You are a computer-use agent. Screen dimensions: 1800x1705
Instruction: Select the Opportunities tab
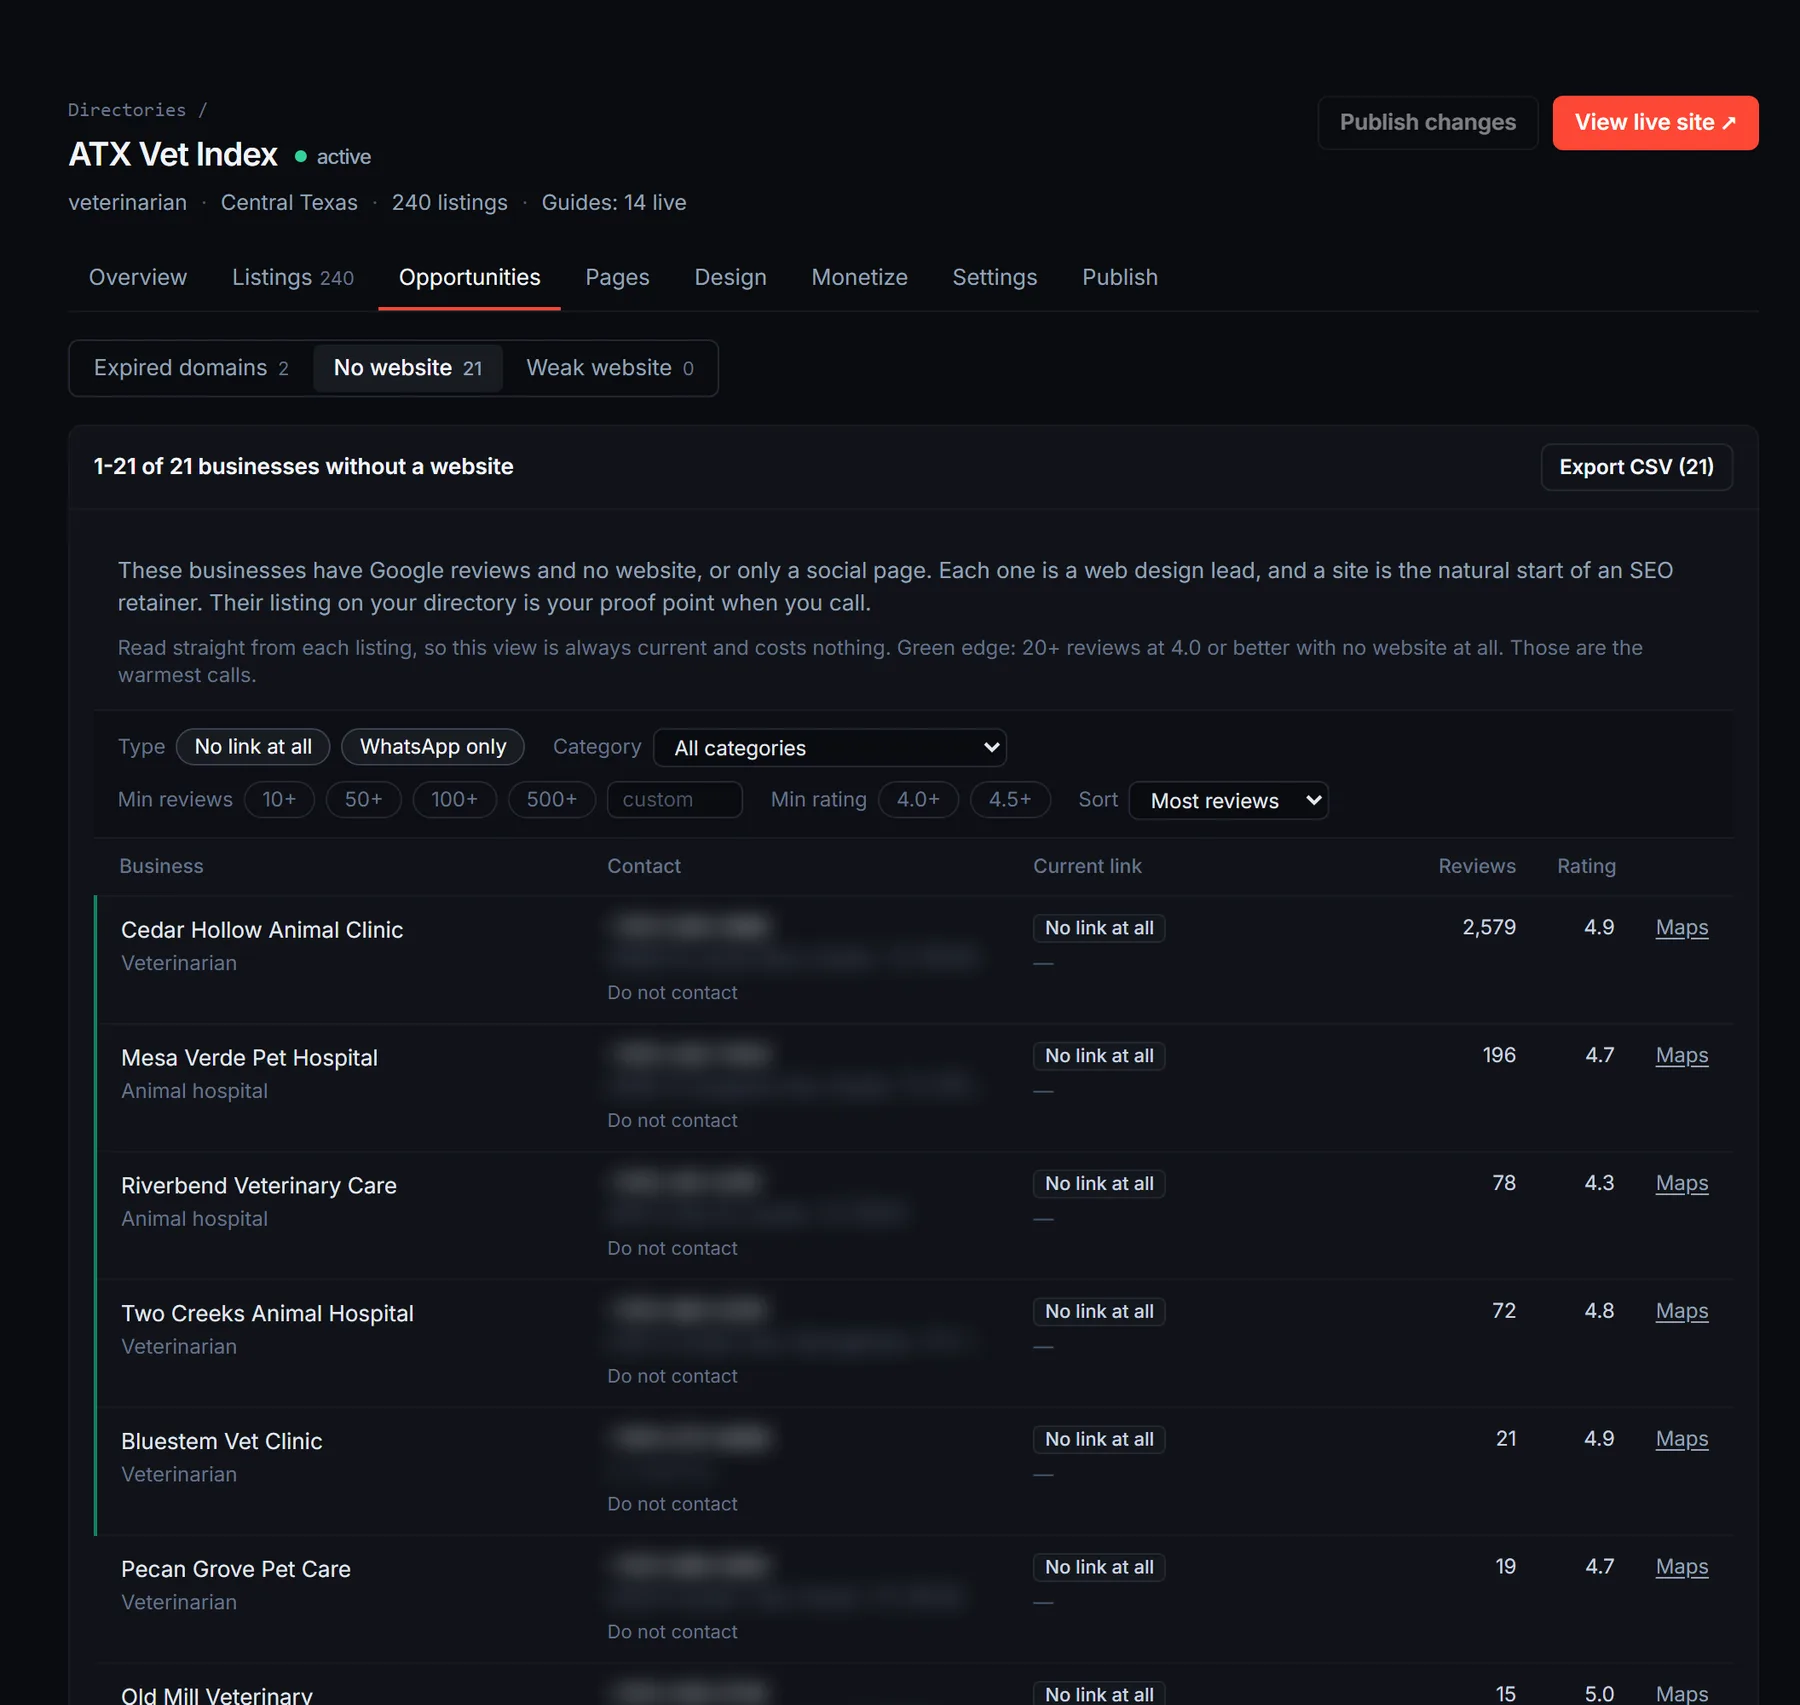click(469, 278)
